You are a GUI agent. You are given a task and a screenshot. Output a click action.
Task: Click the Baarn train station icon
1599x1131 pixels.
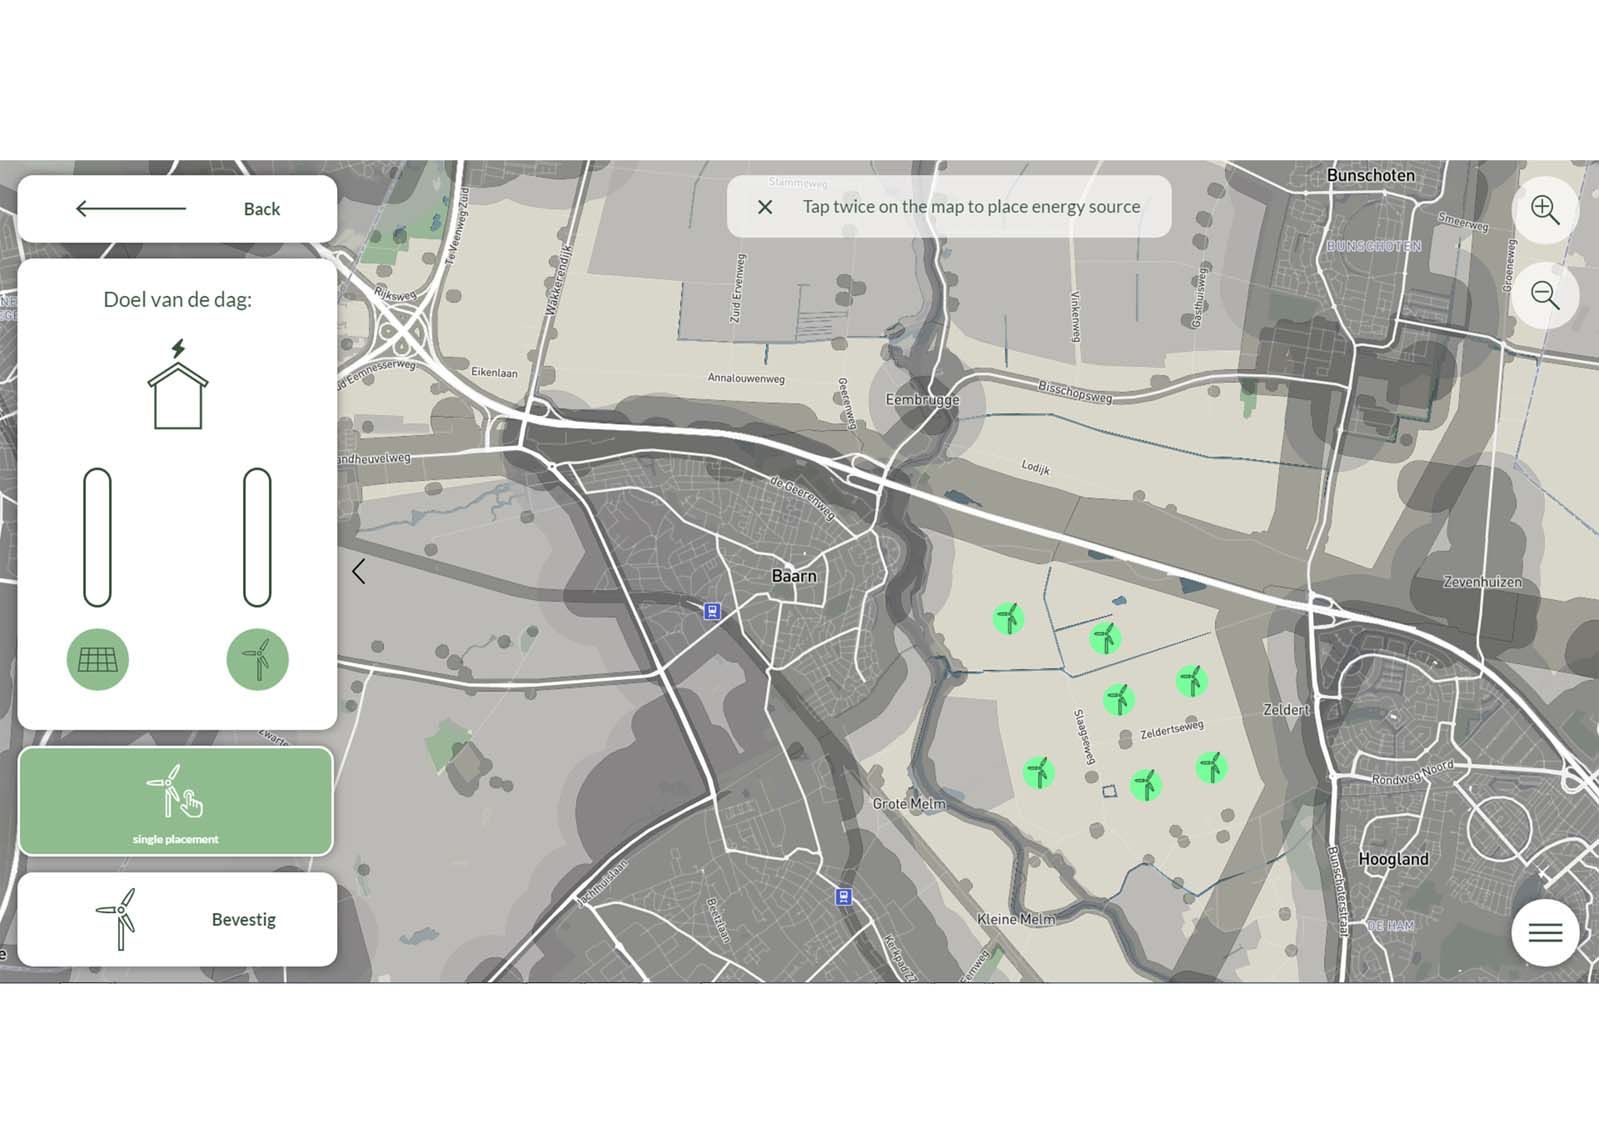712,611
